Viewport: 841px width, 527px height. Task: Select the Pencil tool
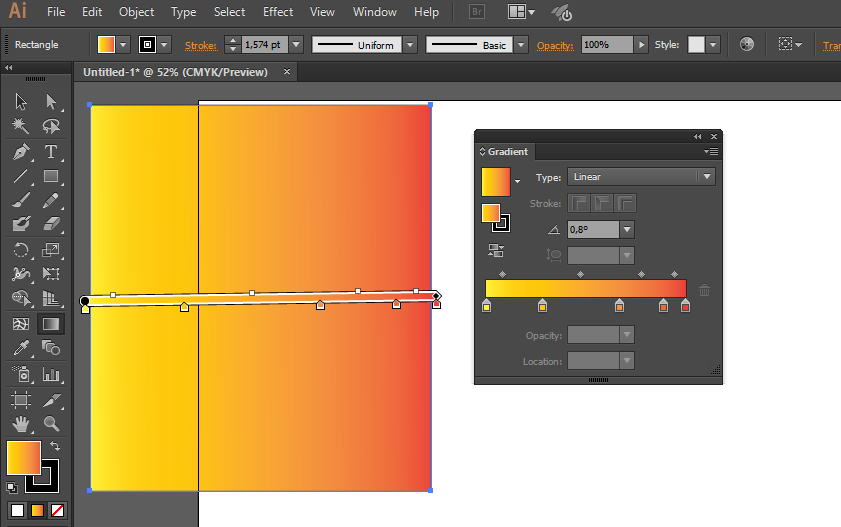point(51,200)
